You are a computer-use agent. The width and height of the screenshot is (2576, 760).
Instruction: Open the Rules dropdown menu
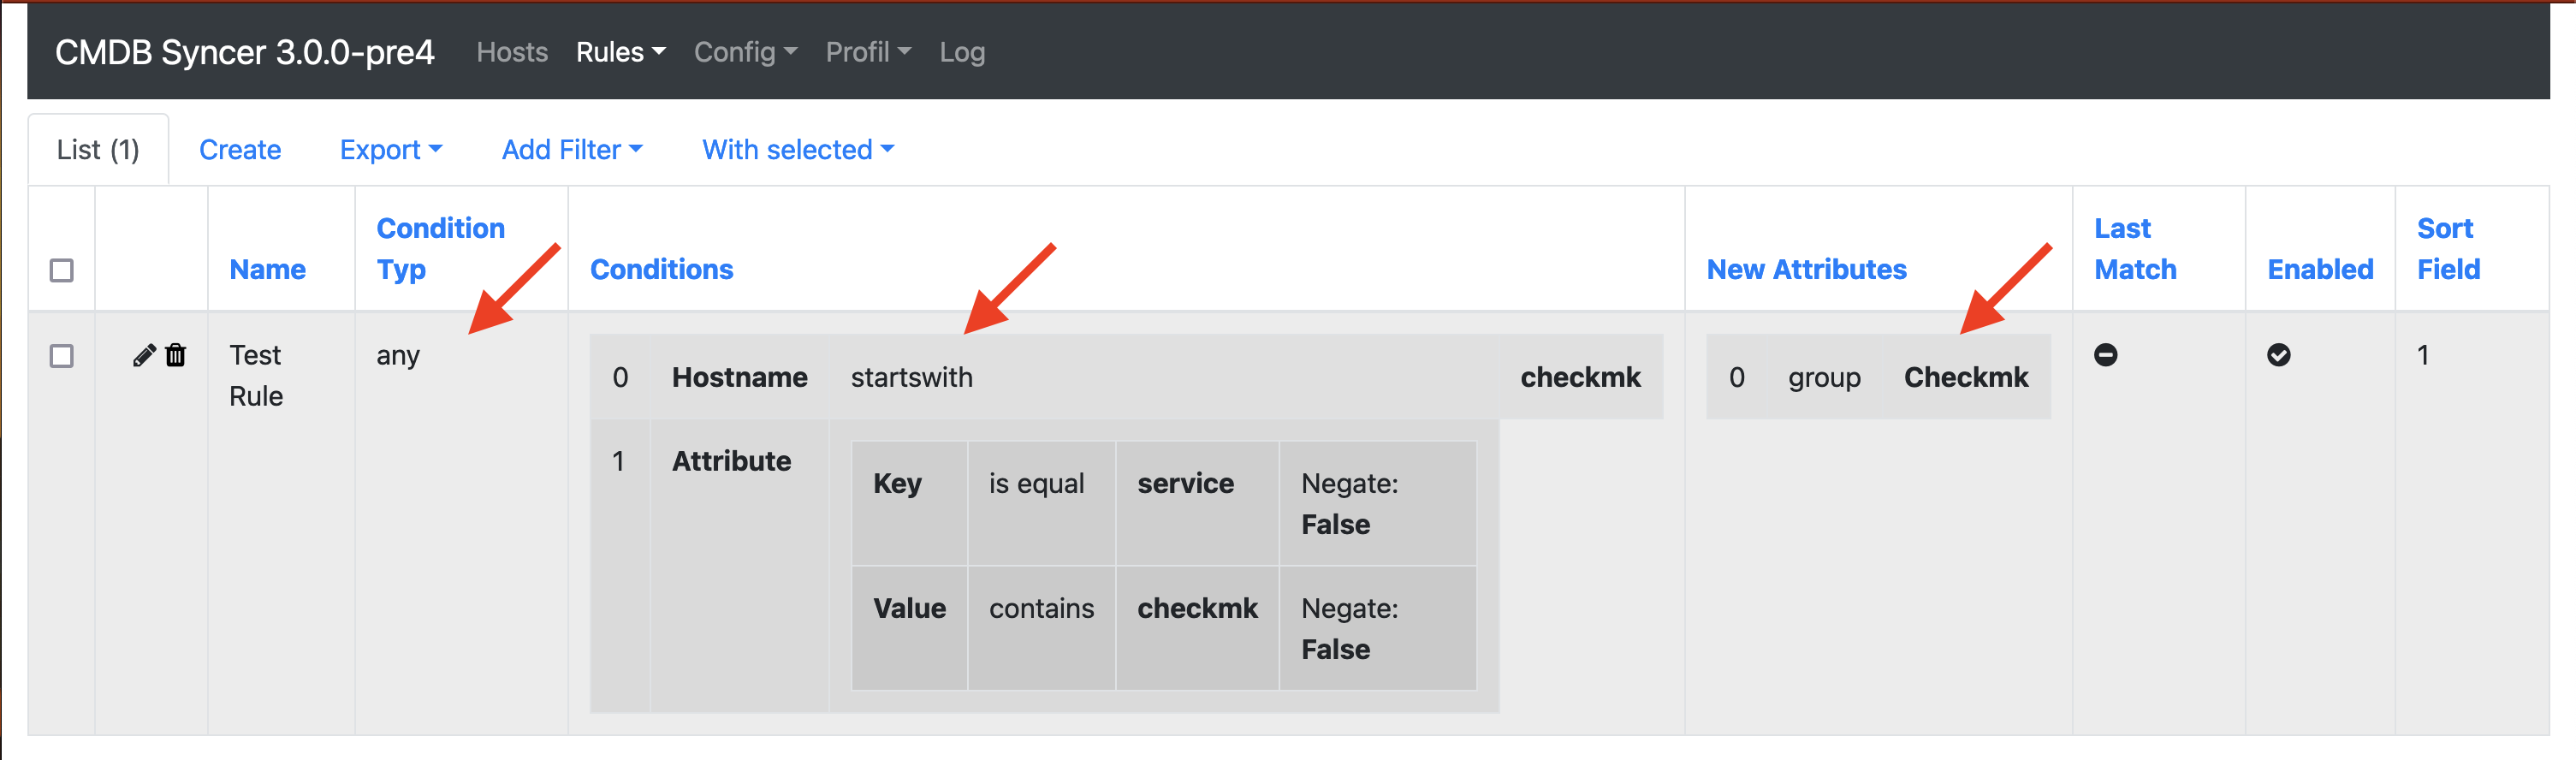click(620, 52)
